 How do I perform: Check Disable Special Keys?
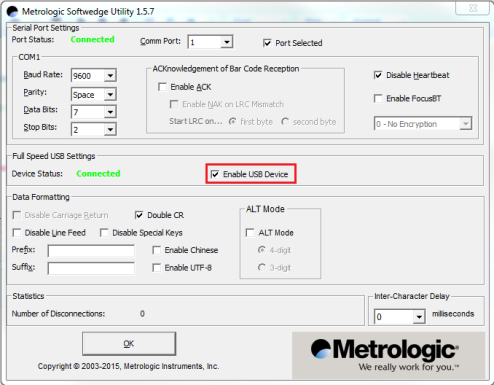[104, 232]
